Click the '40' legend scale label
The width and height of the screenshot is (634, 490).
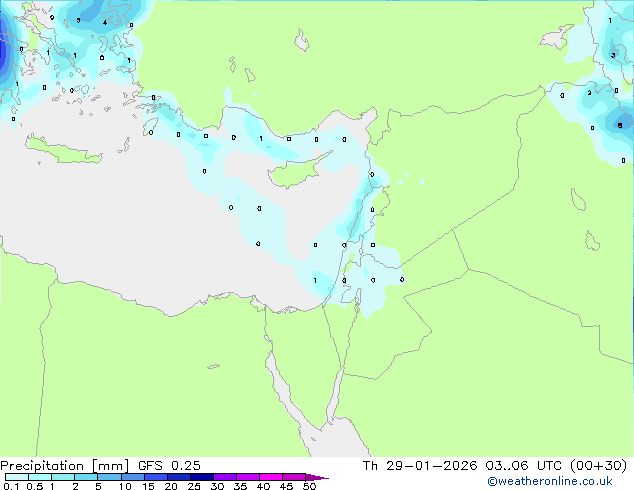pyautogui.click(x=263, y=486)
